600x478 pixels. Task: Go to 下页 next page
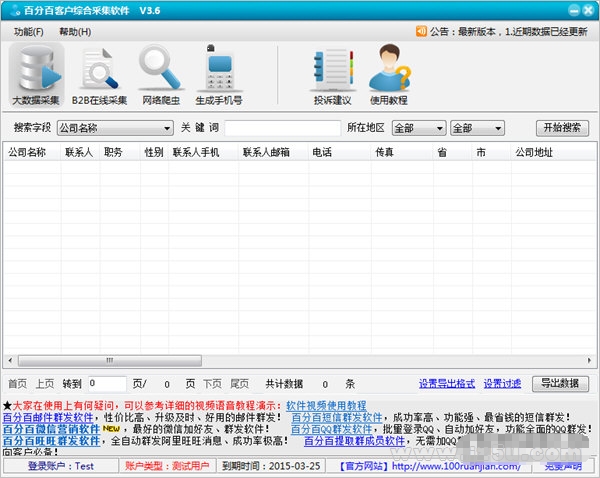tap(212, 384)
